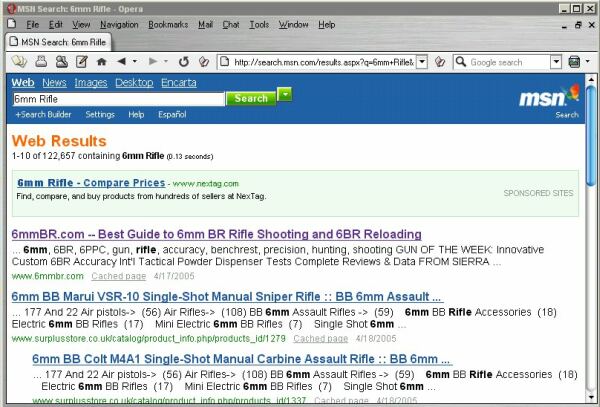Click the contacts people icon in toolbar
The height and width of the screenshot is (407, 600).
[62, 61]
